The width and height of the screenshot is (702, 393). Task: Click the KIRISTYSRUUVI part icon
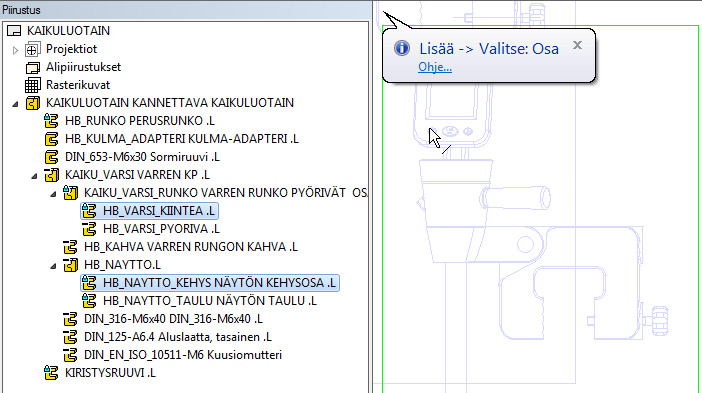51,373
